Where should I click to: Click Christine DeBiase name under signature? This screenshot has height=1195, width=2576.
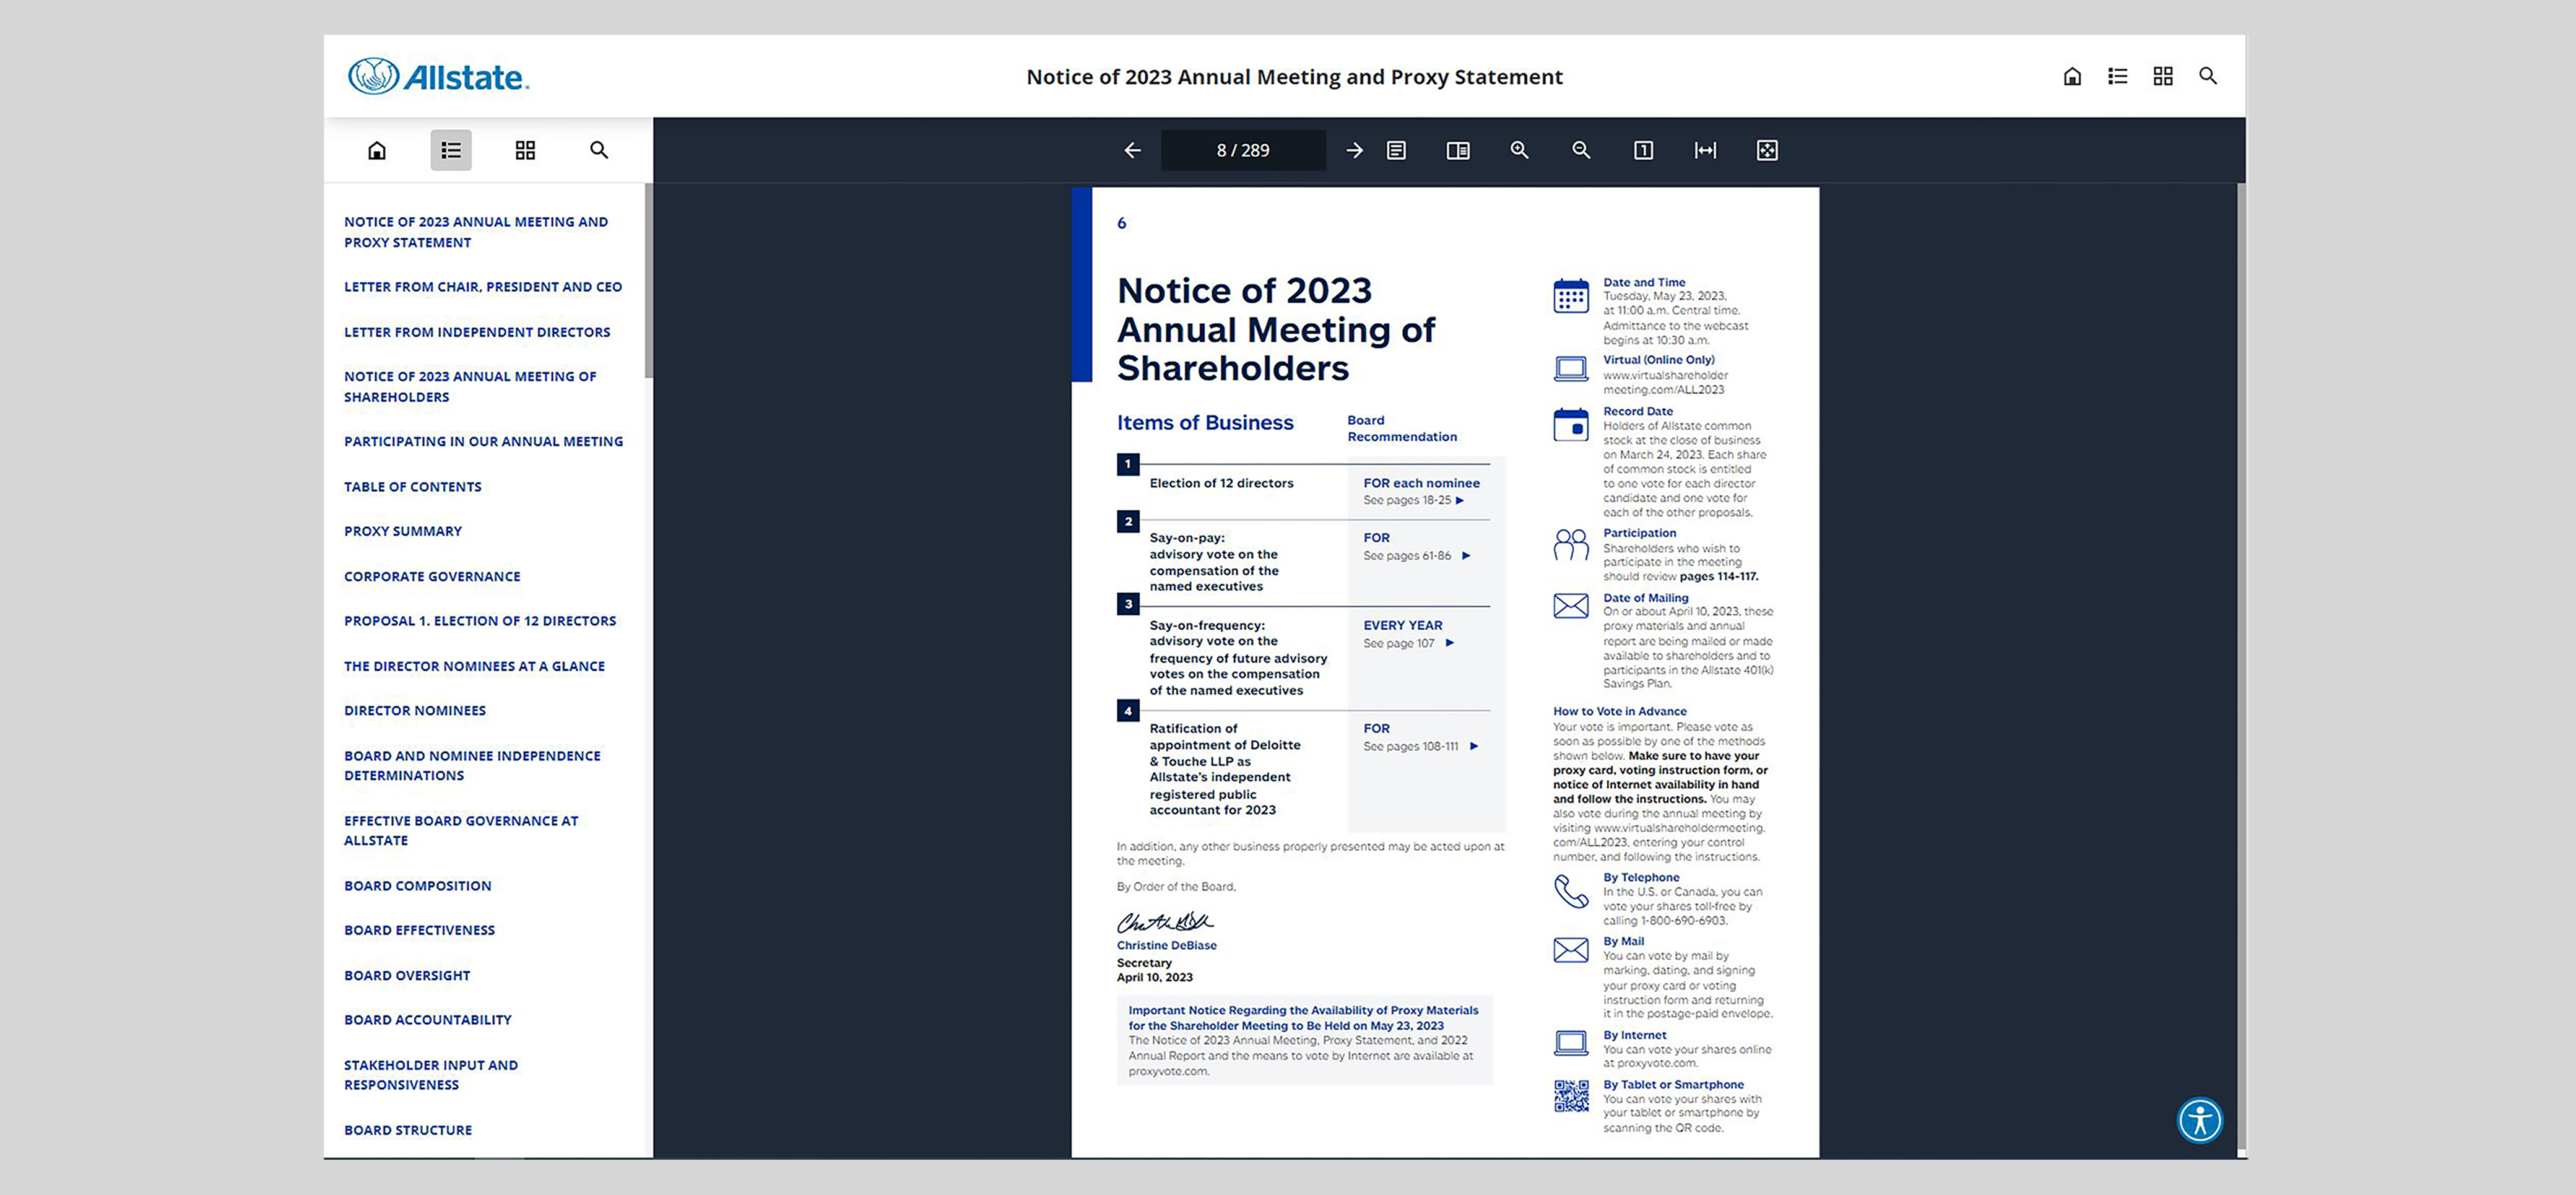1166,945
